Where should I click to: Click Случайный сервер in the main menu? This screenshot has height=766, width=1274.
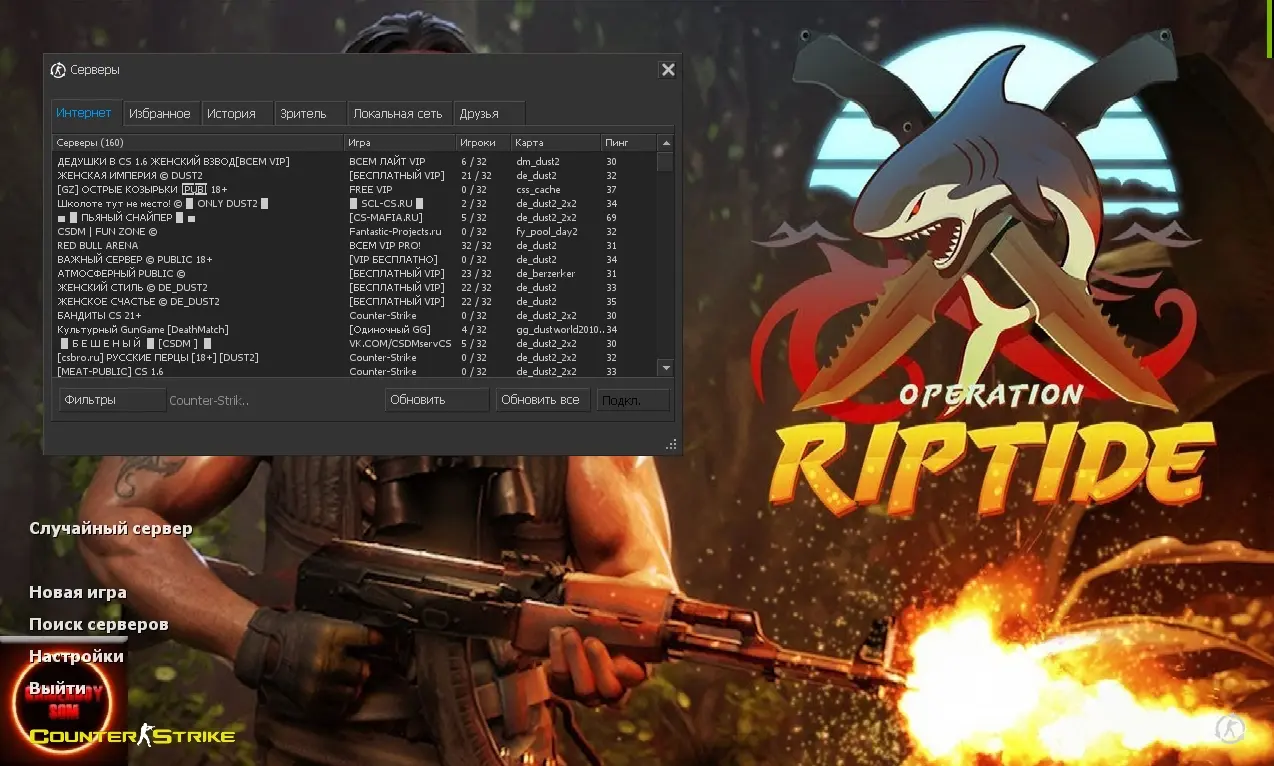(x=111, y=528)
